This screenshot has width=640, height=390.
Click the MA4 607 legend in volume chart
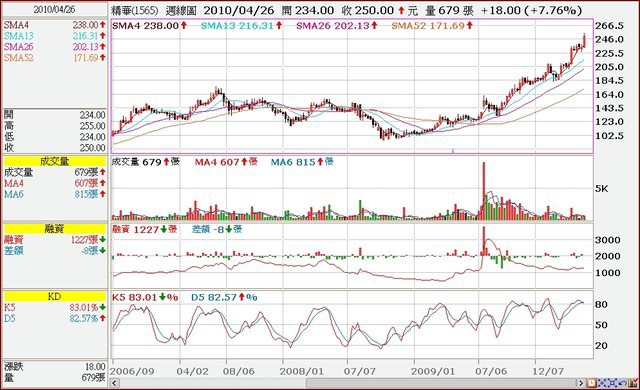(226, 162)
